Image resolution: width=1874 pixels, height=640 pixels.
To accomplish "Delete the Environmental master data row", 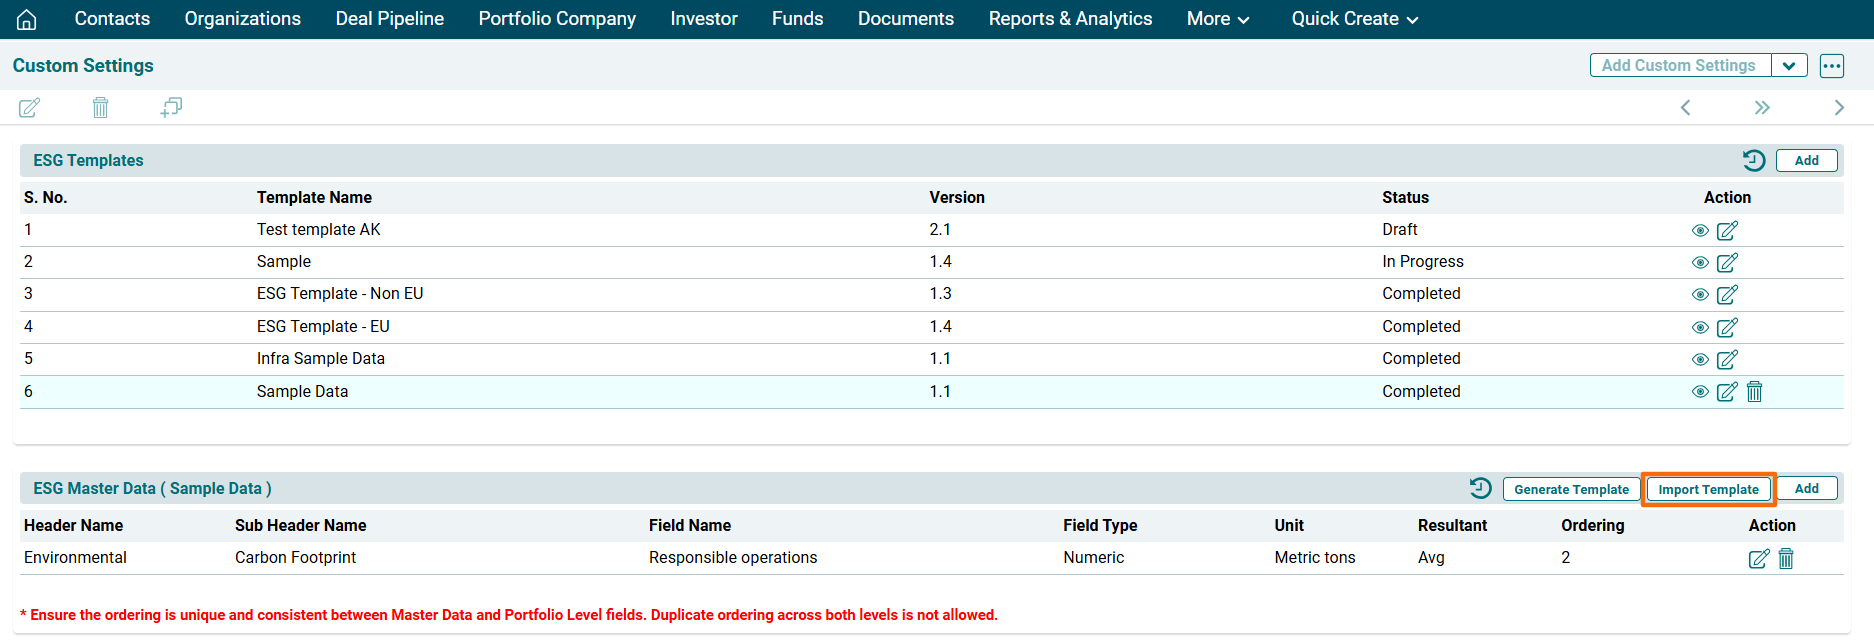I will pyautogui.click(x=1786, y=559).
